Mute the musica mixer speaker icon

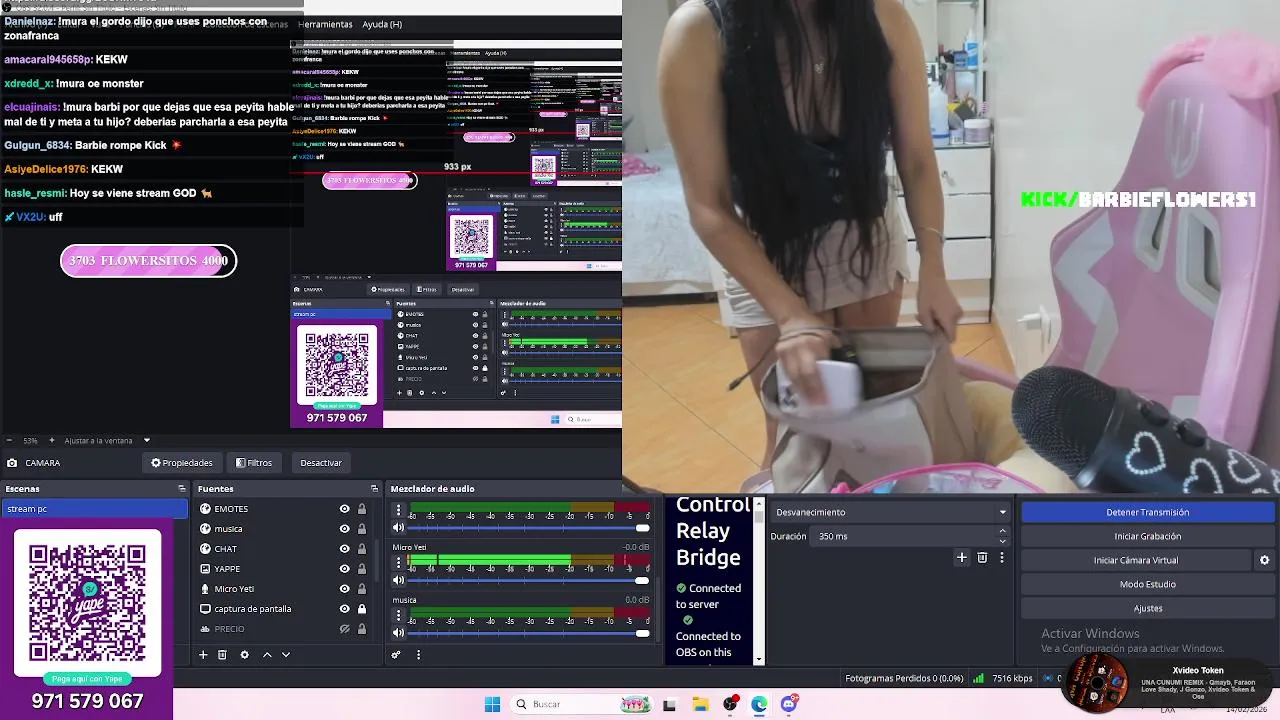pos(398,632)
